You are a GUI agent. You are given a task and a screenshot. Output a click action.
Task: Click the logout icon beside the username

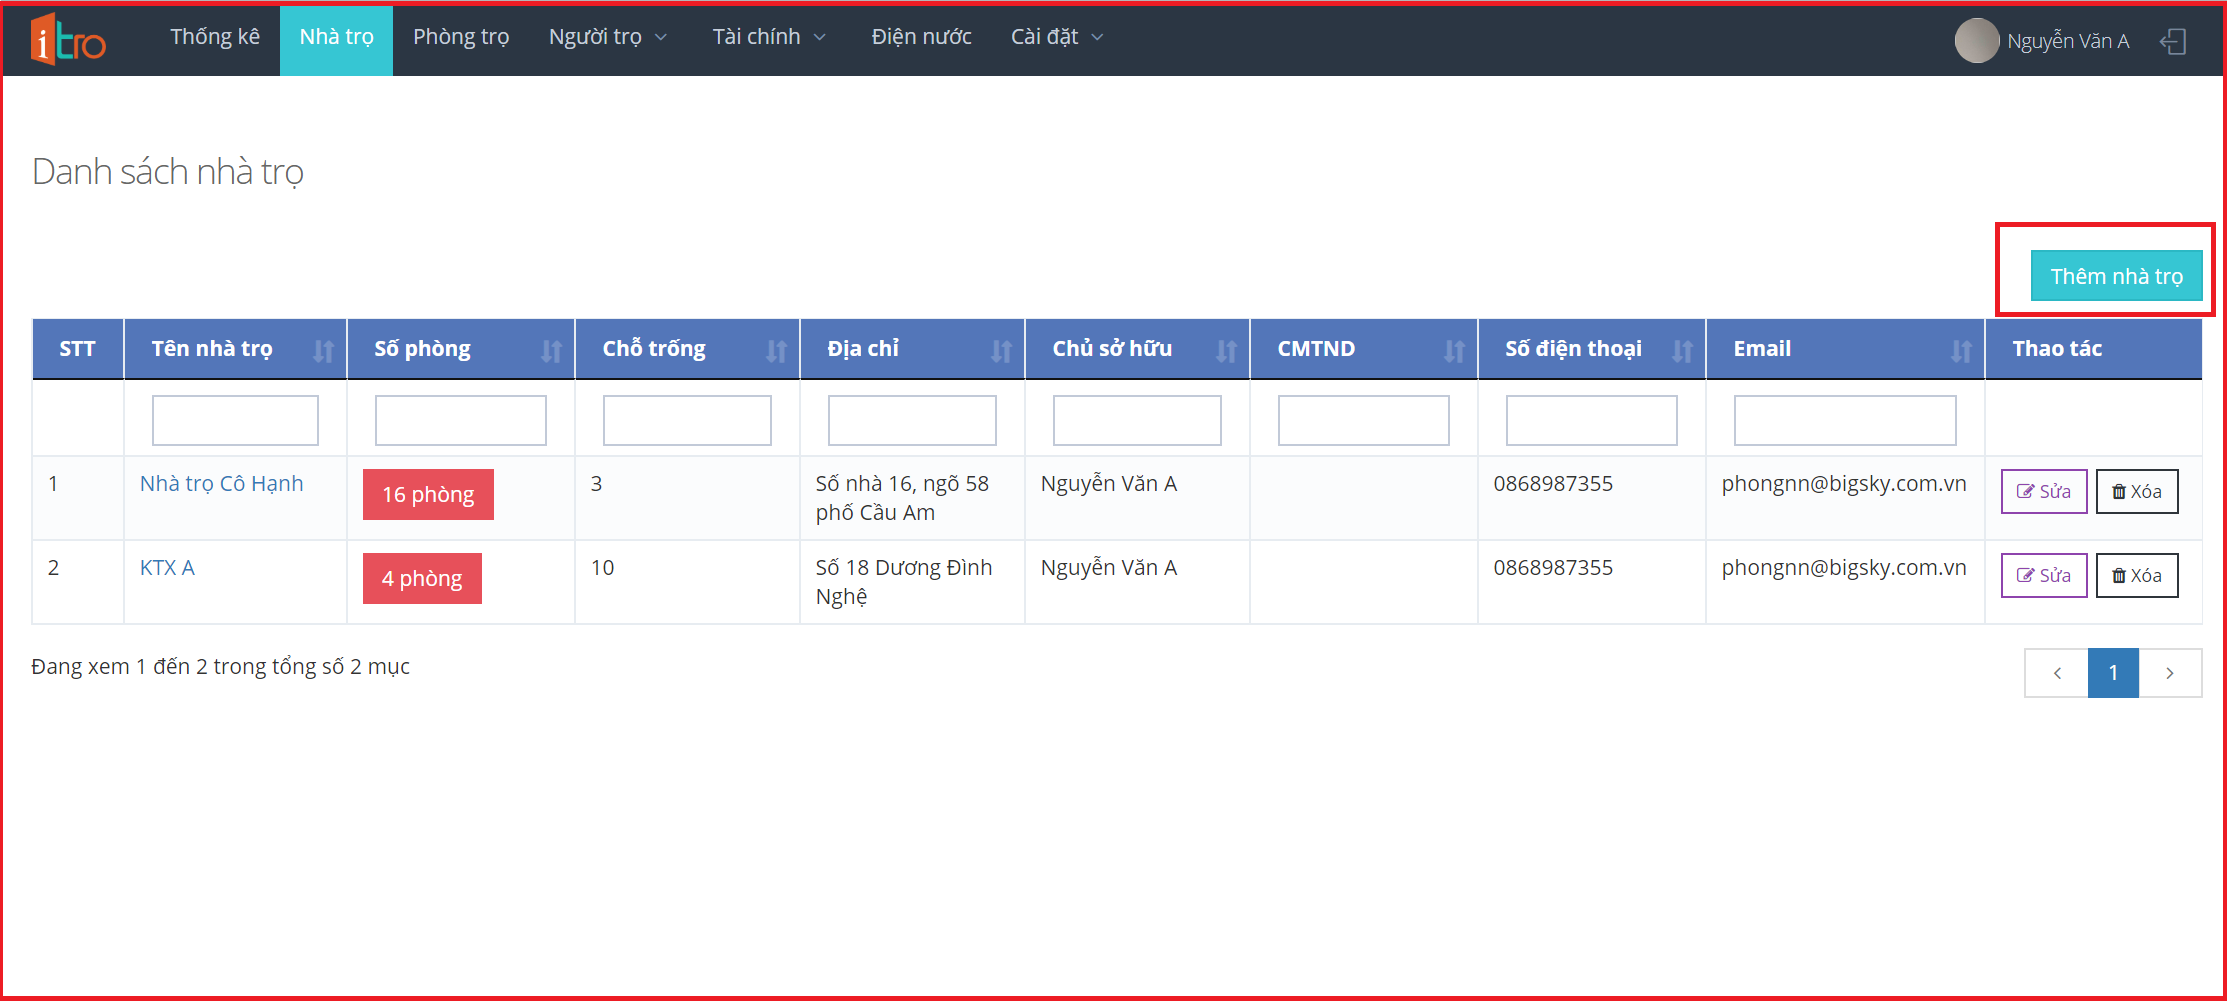tap(2172, 41)
